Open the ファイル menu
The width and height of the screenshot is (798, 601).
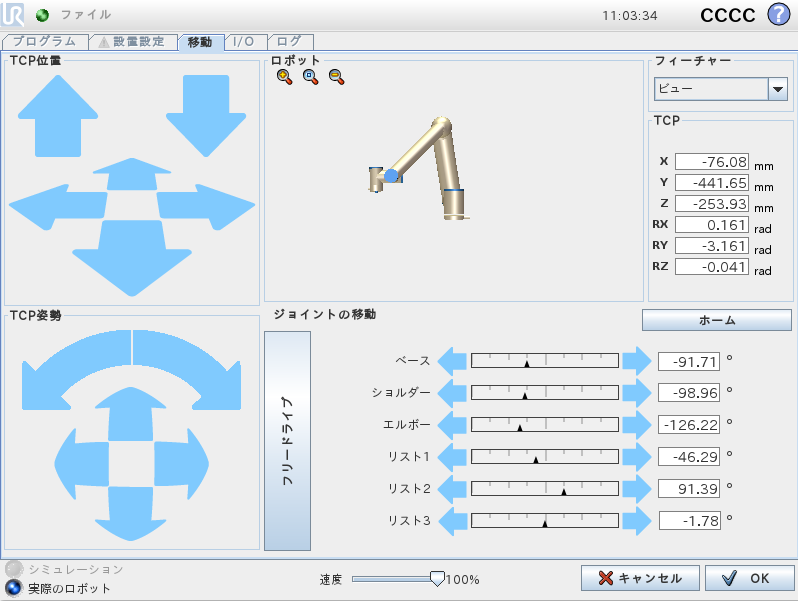coord(86,15)
